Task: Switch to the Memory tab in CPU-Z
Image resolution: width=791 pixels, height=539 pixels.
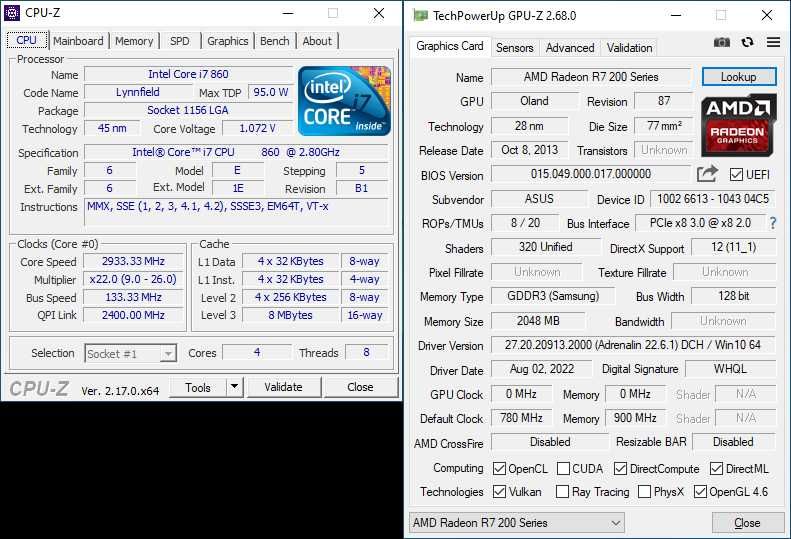Action: coord(134,41)
